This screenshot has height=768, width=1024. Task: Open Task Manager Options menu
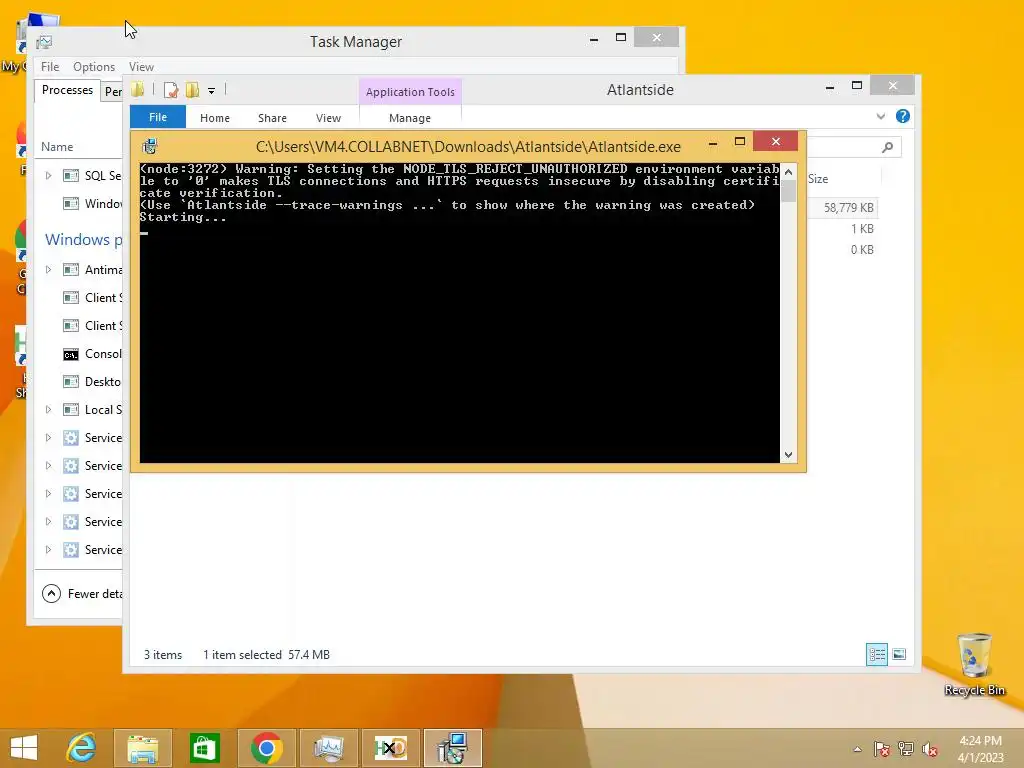pos(94,67)
